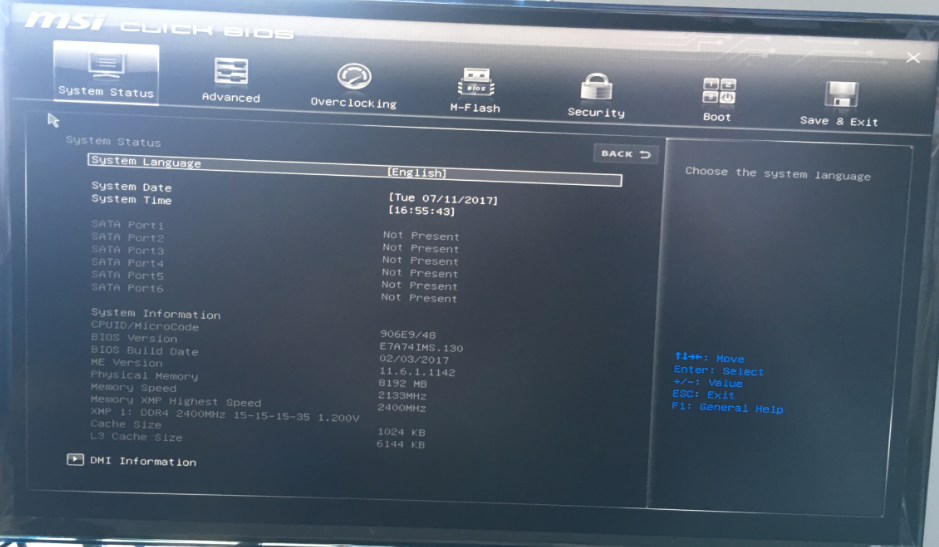The width and height of the screenshot is (939, 547).
Task: Click the SATA Port6 entry
Action: pyautogui.click(x=128, y=288)
